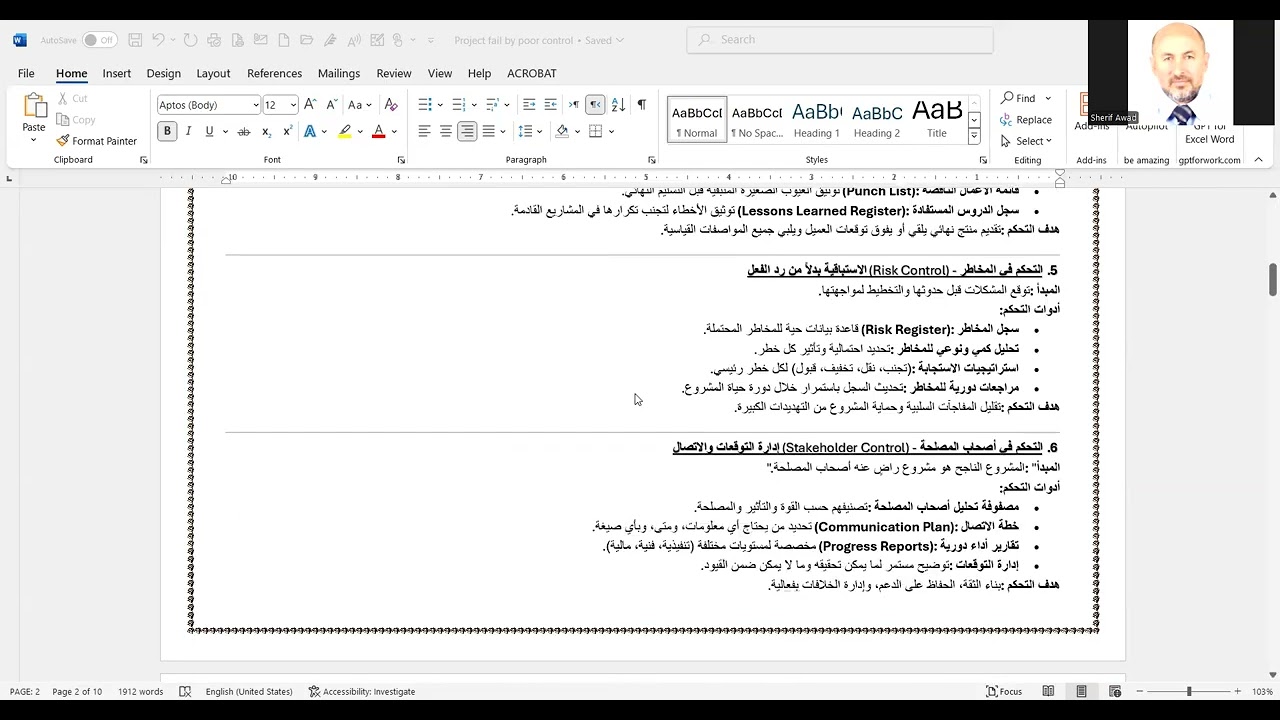1280x720 pixels.
Task: Toggle right-to-left text direction button
Action: pyautogui.click(x=595, y=105)
